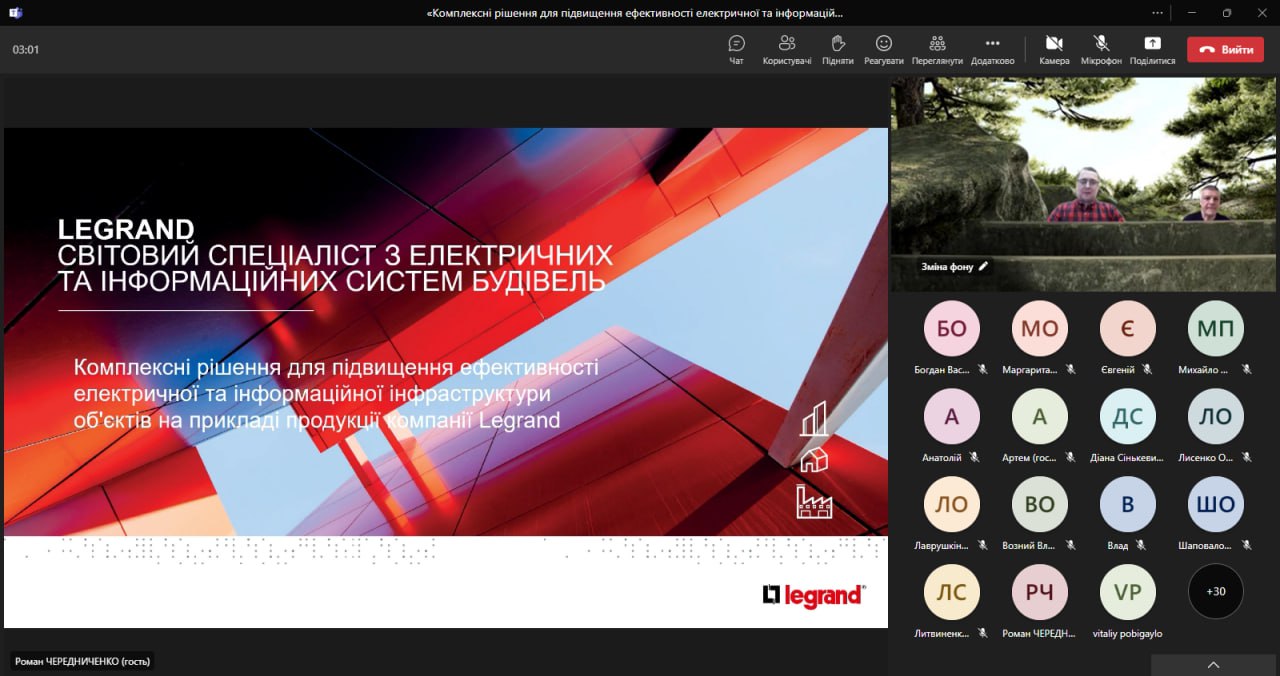The width and height of the screenshot is (1280, 676).
Task: Open the title bar three-dots menu
Action: click(1158, 13)
